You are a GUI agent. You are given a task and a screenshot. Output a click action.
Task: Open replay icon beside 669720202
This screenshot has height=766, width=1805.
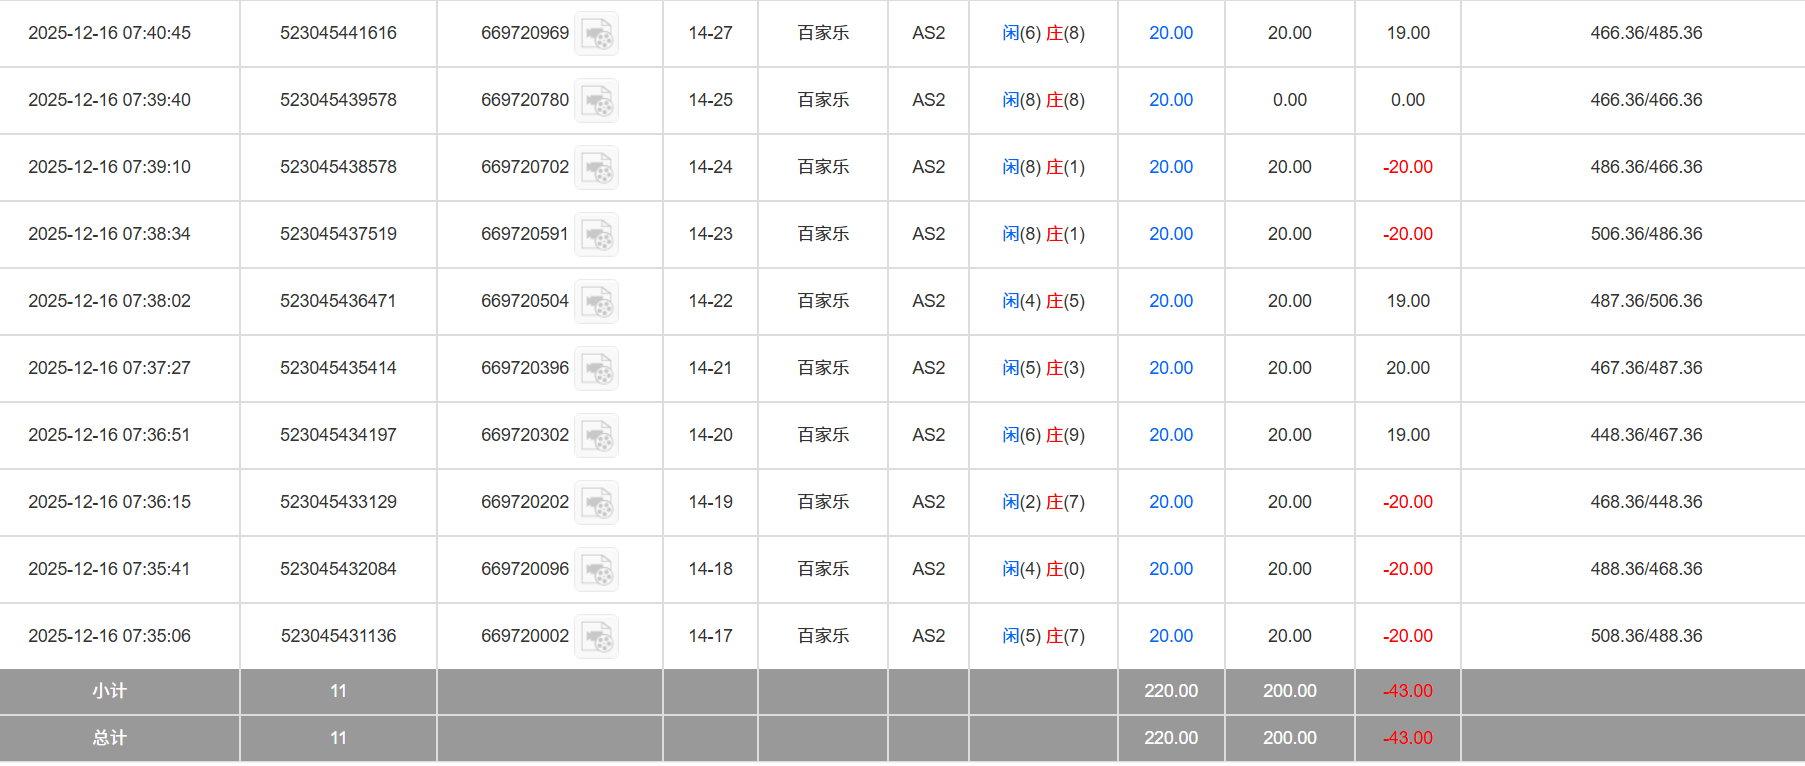[597, 503]
